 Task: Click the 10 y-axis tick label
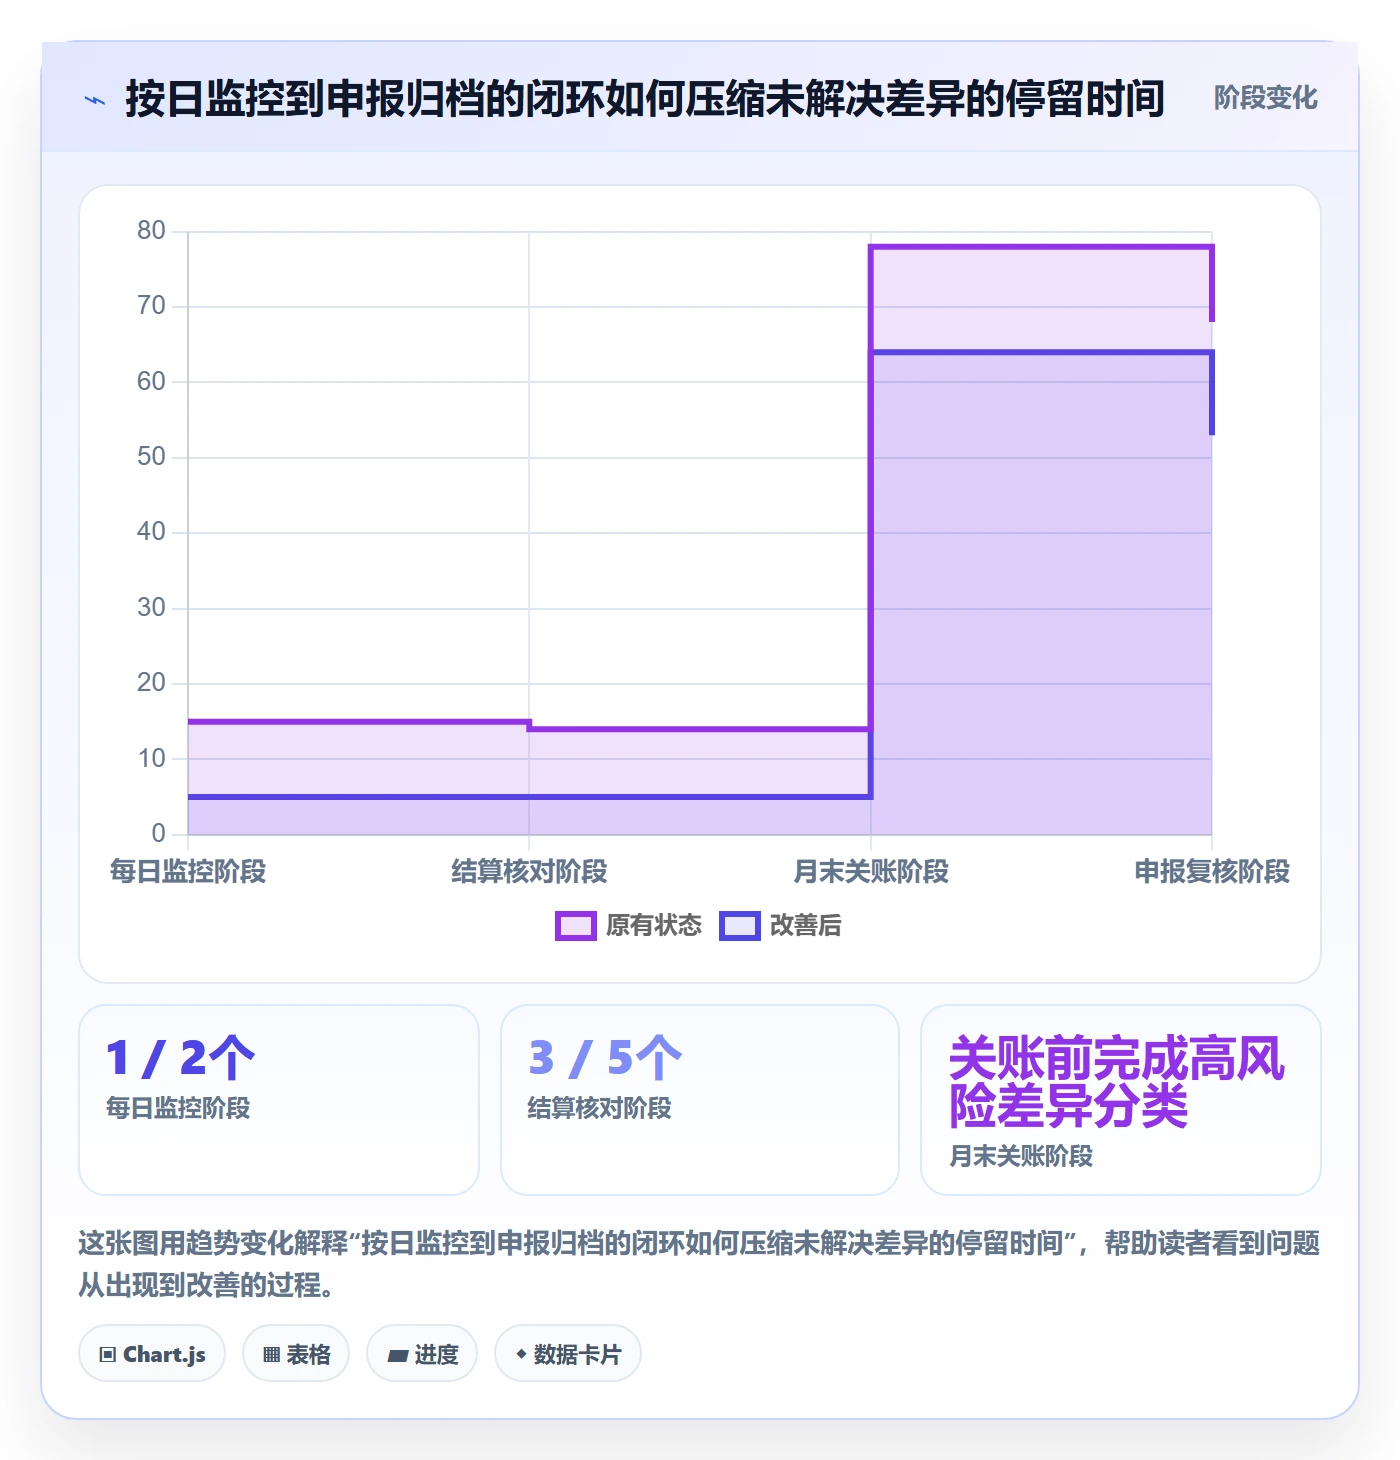click(x=151, y=759)
